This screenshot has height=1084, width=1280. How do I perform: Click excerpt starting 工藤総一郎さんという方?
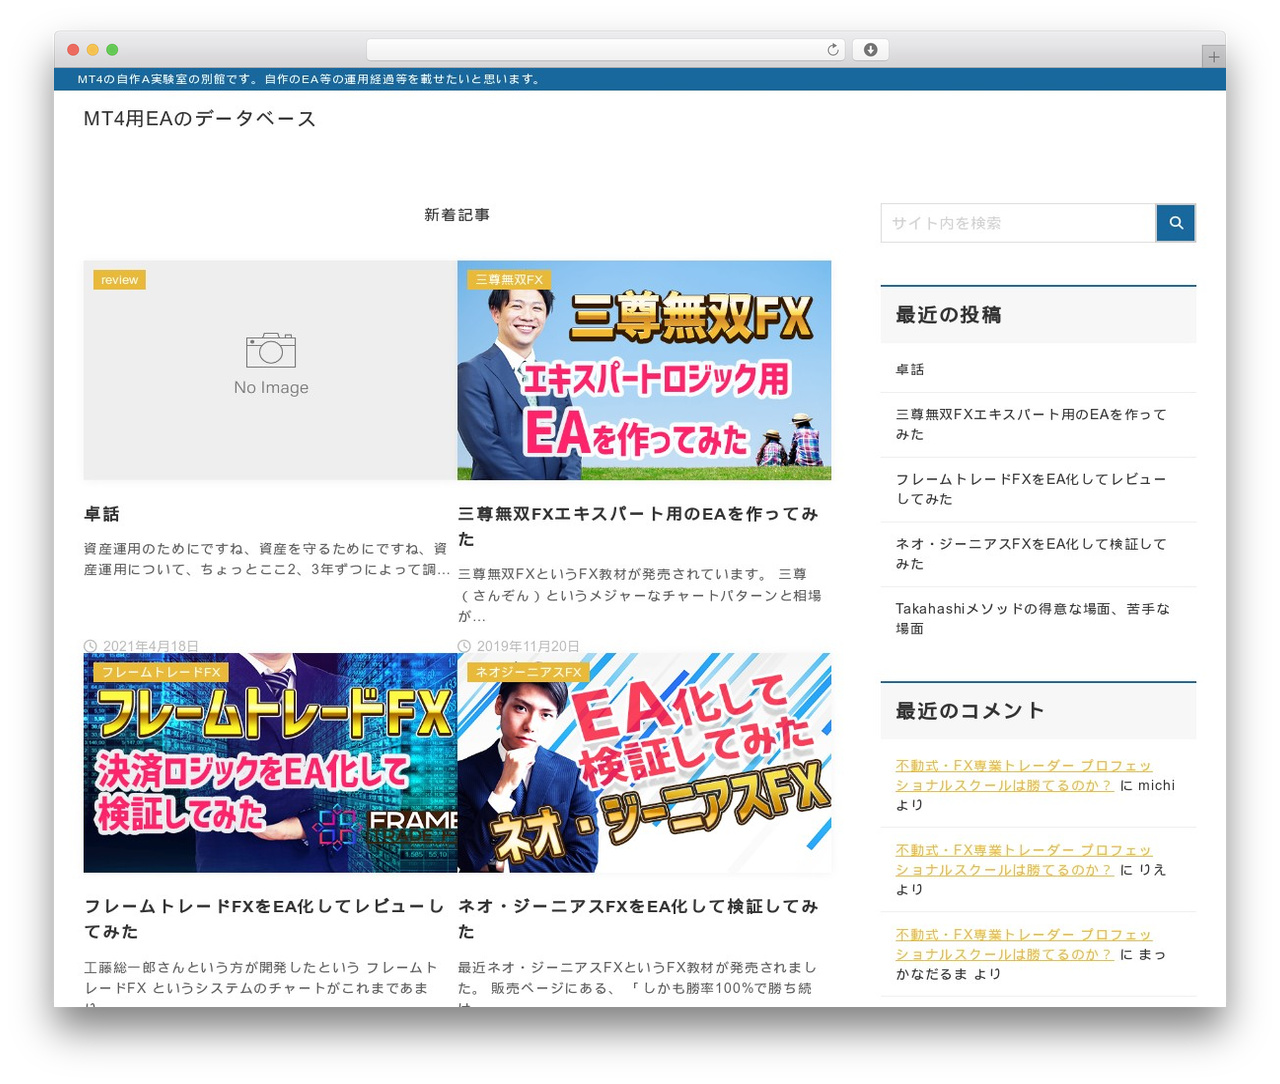(x=261, y=984)
